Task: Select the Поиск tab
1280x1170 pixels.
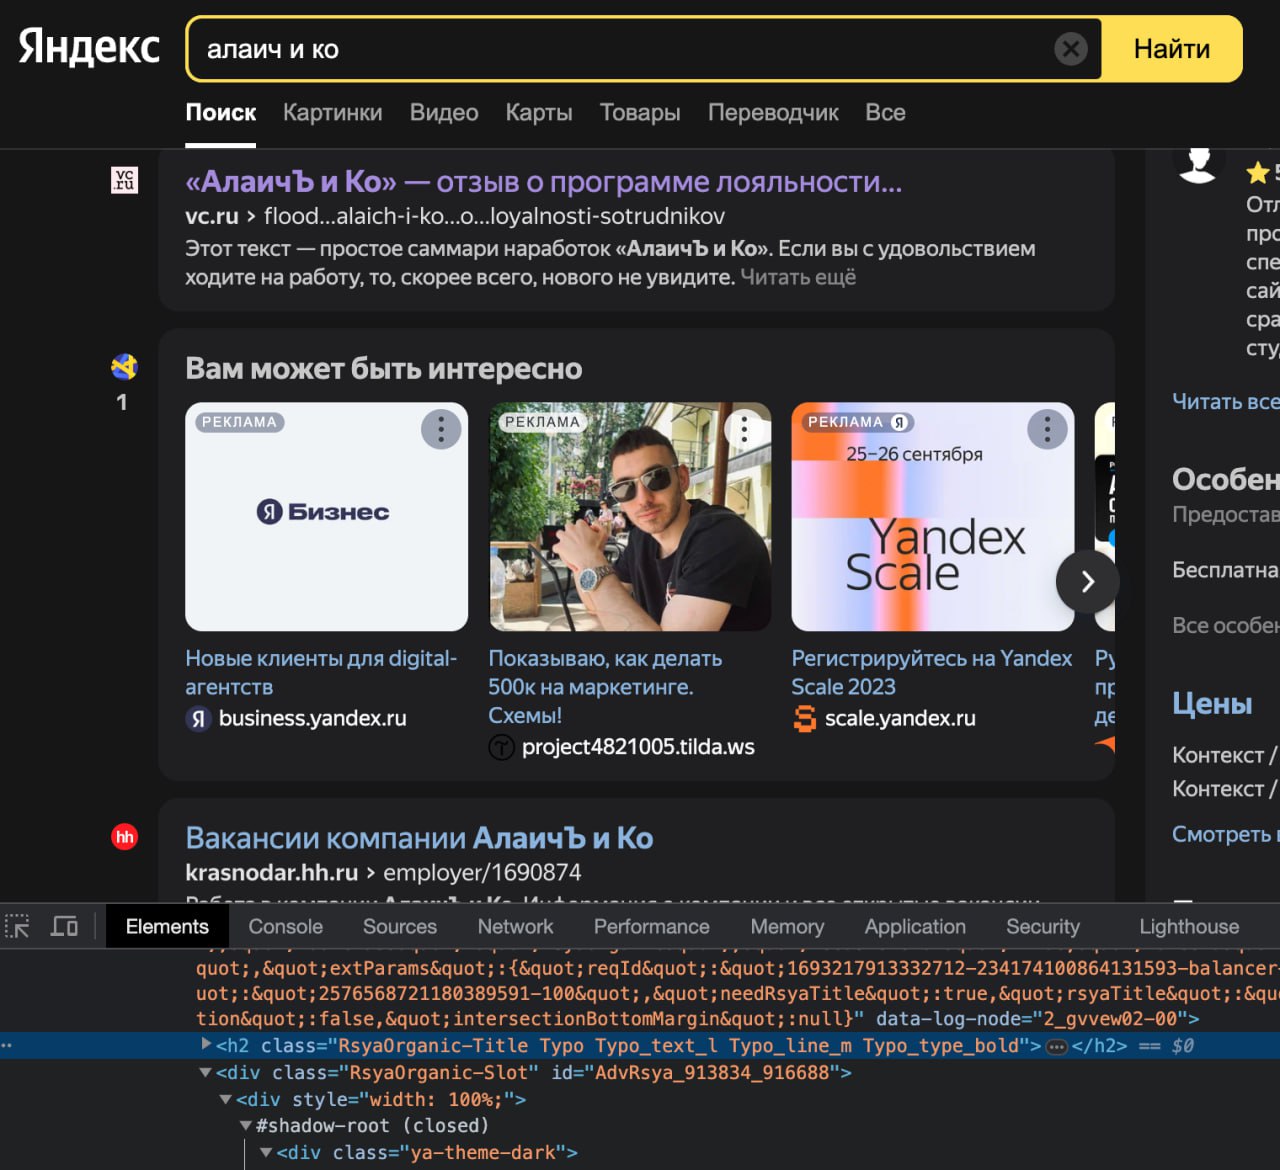Action: coord(221,112)
